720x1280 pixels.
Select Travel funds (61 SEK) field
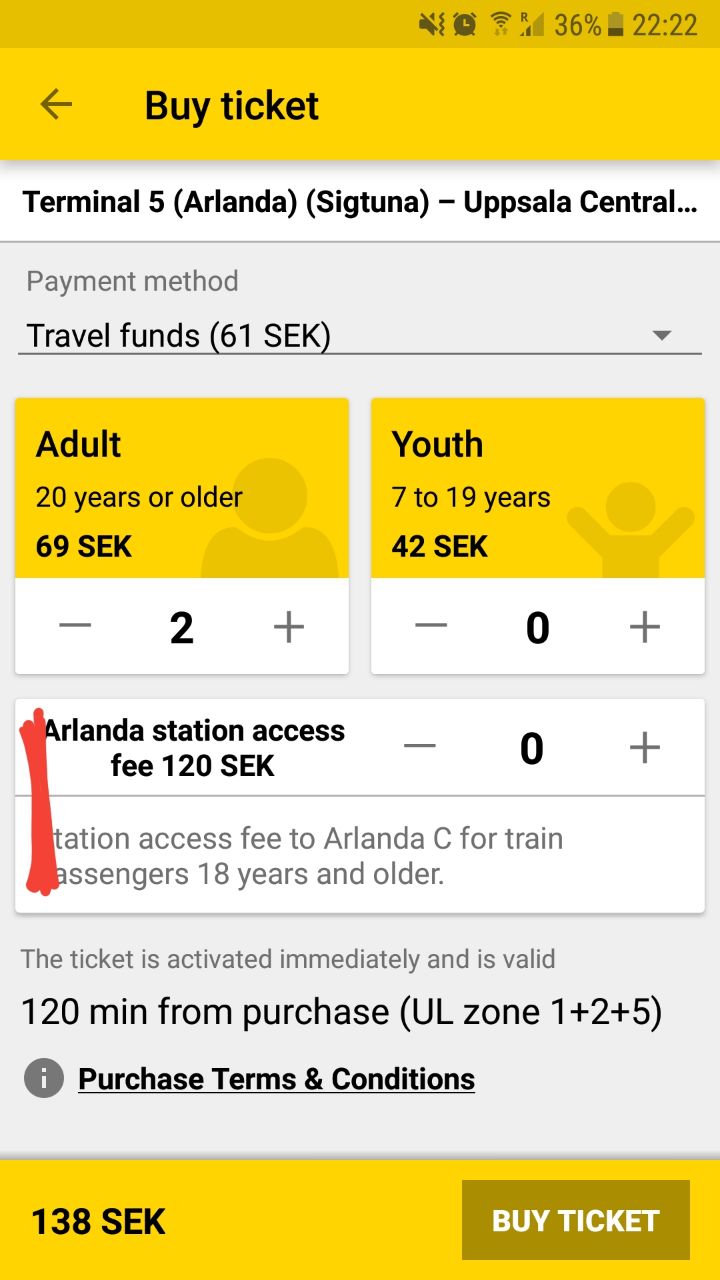click(x=180, y=336)
